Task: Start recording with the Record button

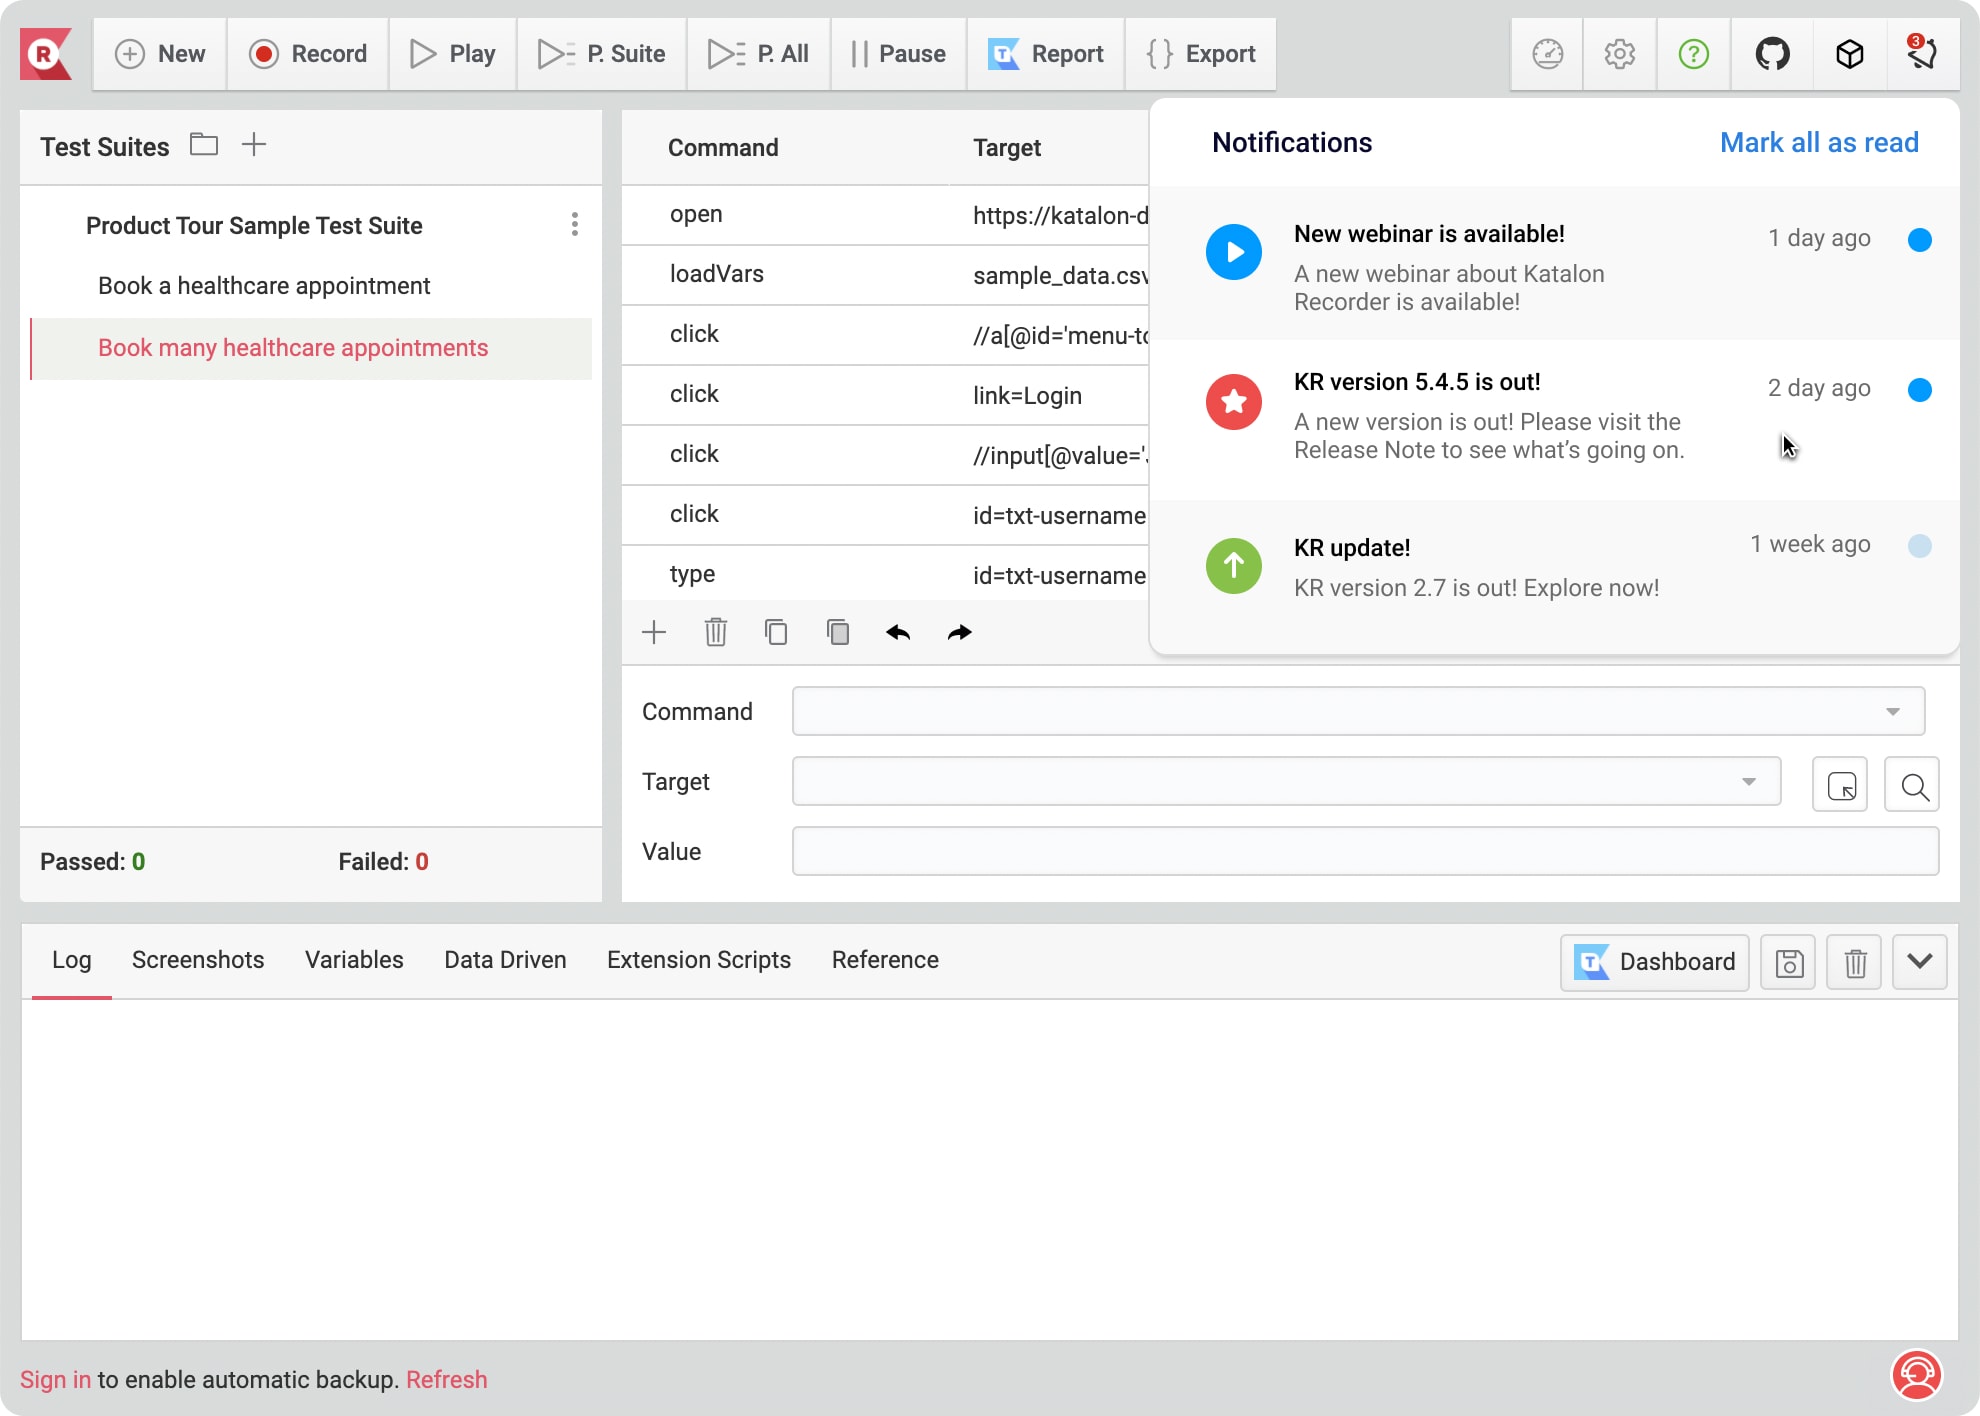Action: point(308,54)
